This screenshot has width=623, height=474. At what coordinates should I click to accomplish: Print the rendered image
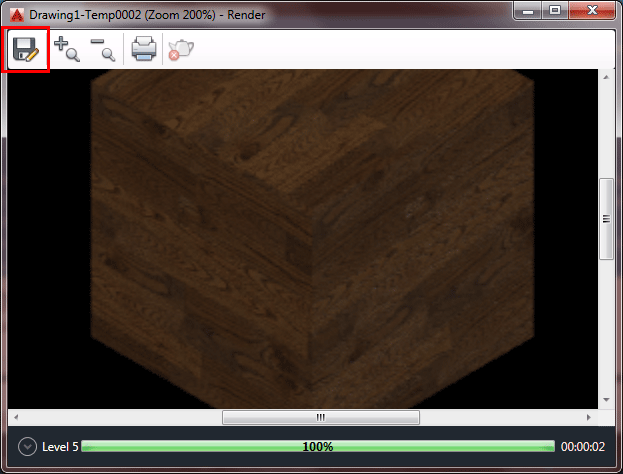(x=143, y=48)
